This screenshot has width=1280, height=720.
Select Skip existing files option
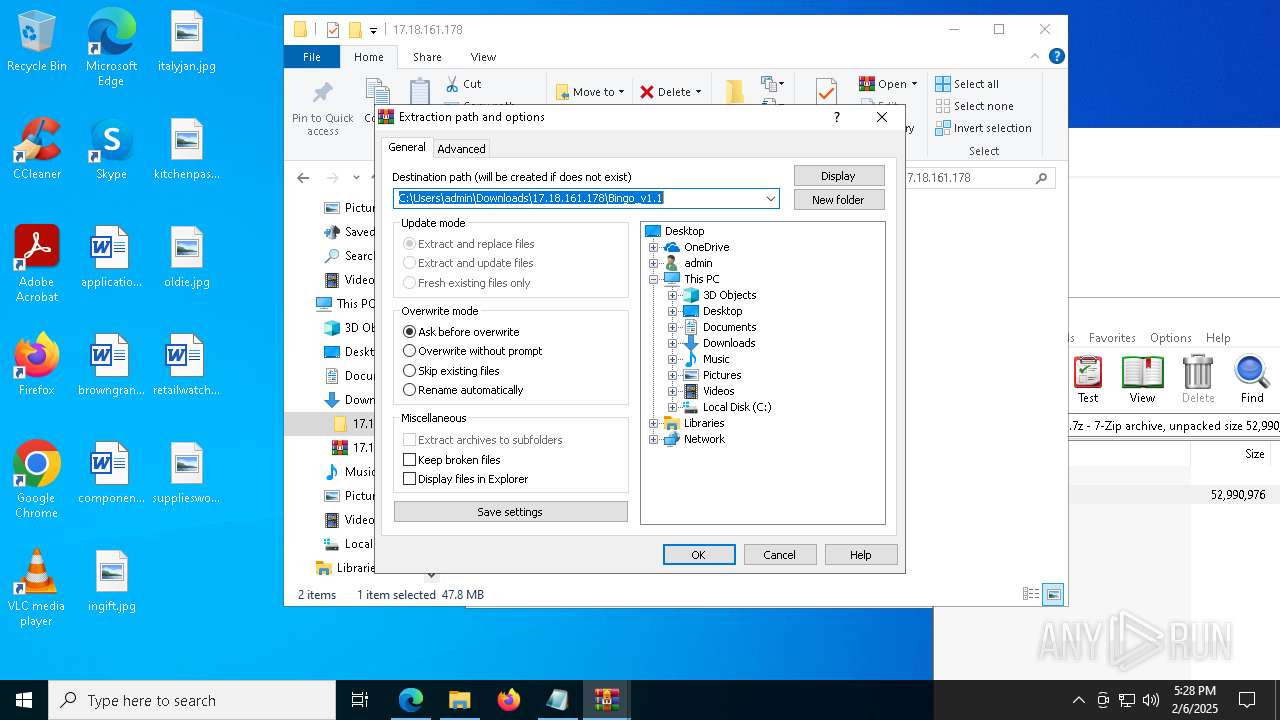coord(451,371)
